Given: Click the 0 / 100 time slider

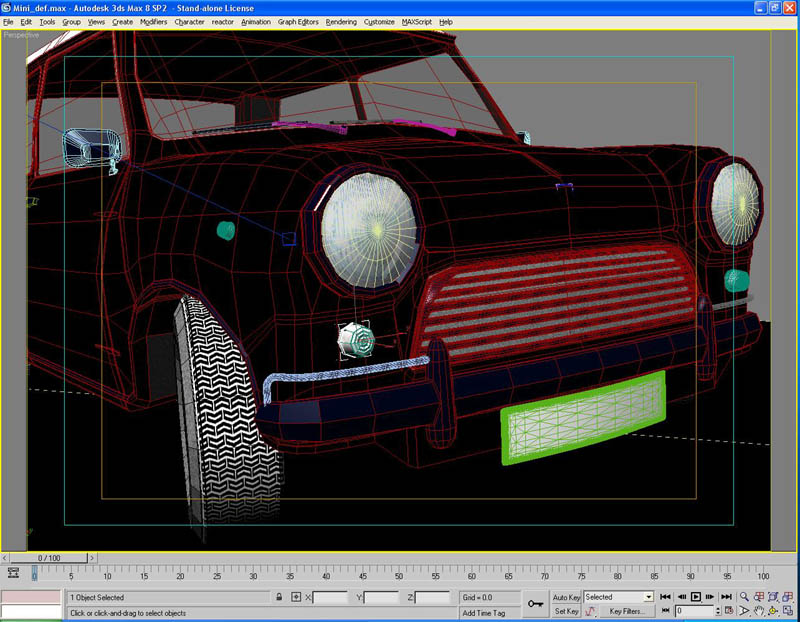Looking at the screenshot, I should tap(49, 557).
